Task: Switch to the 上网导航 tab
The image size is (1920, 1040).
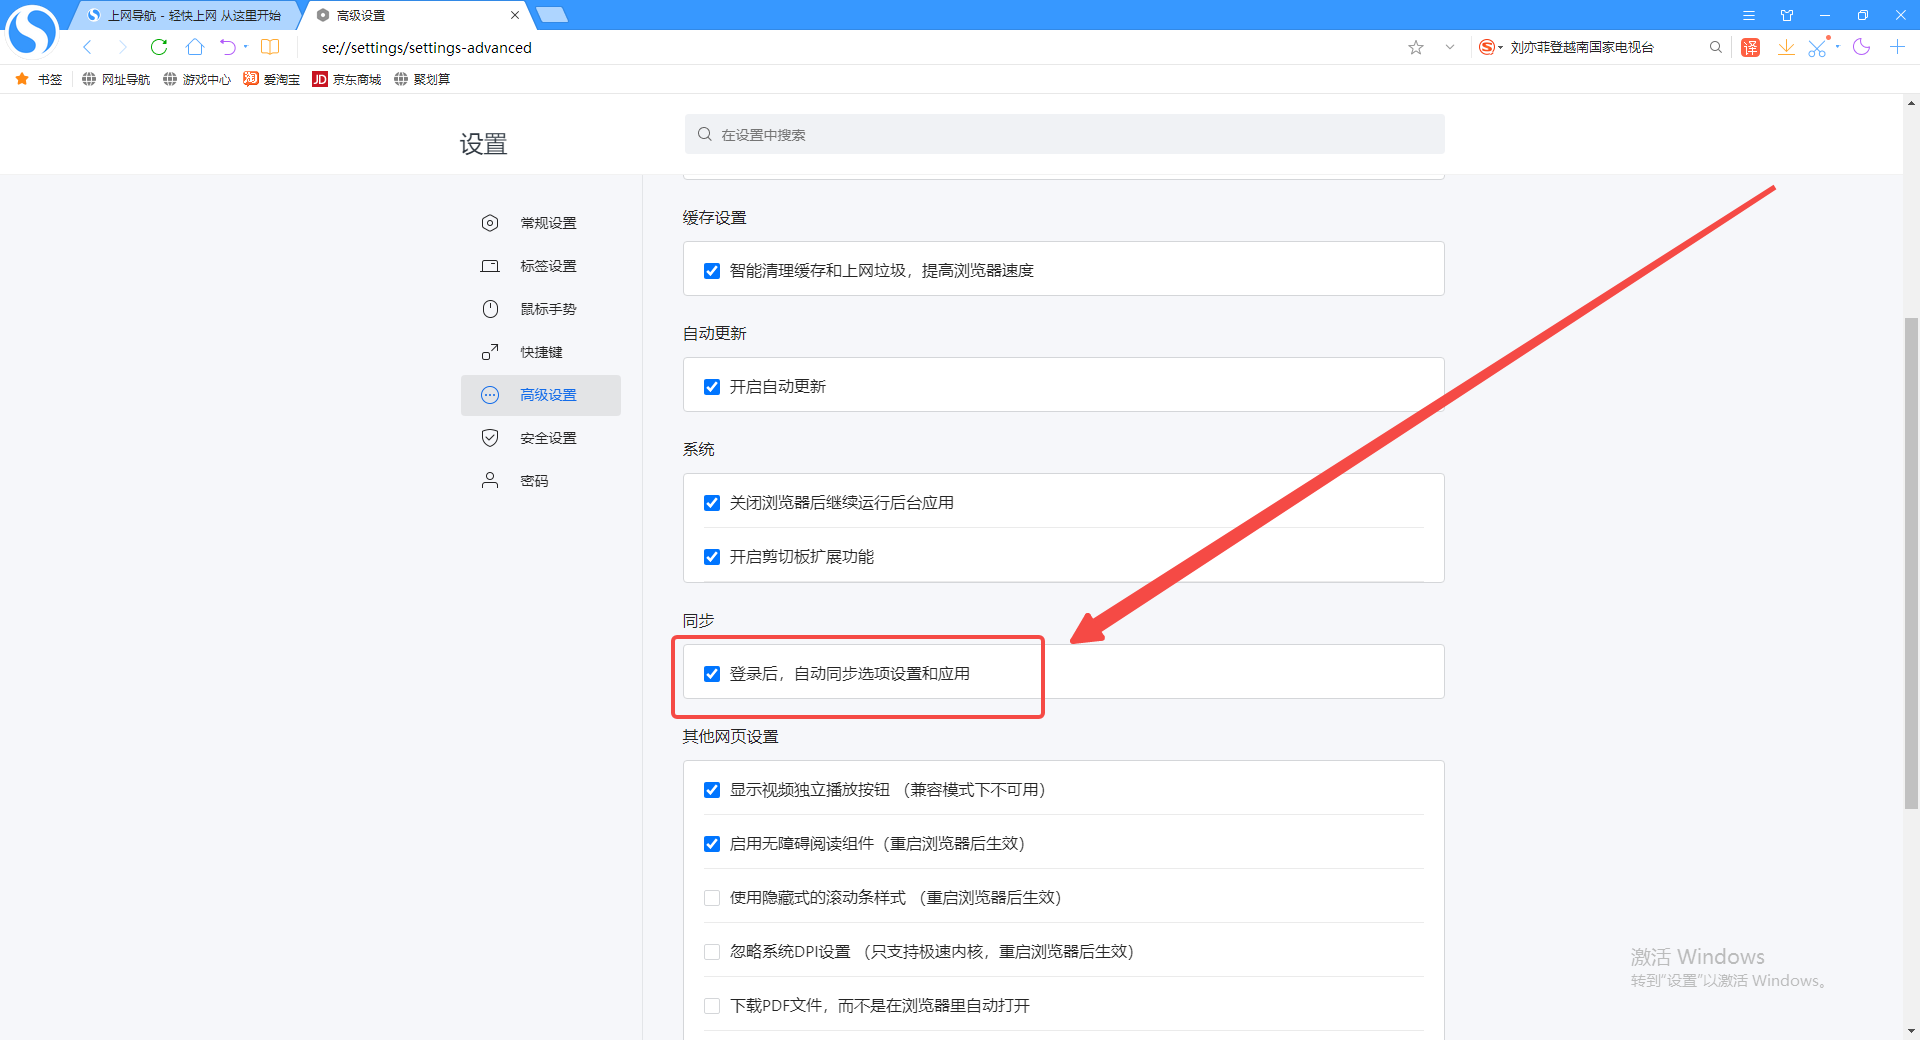Action: pyautogui.click(x=184, y=15)
